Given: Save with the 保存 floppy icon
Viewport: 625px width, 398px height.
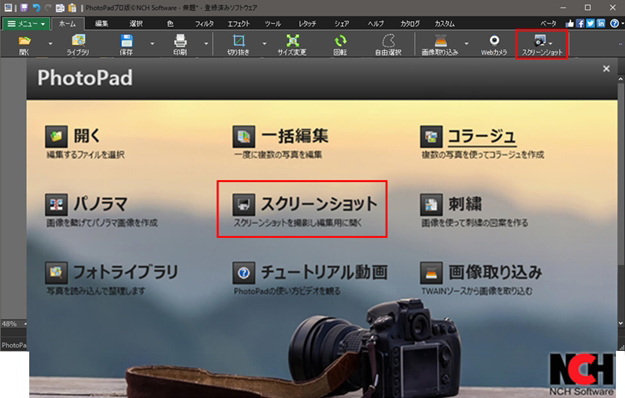Looking at the screenshot, I should point(126,44).
